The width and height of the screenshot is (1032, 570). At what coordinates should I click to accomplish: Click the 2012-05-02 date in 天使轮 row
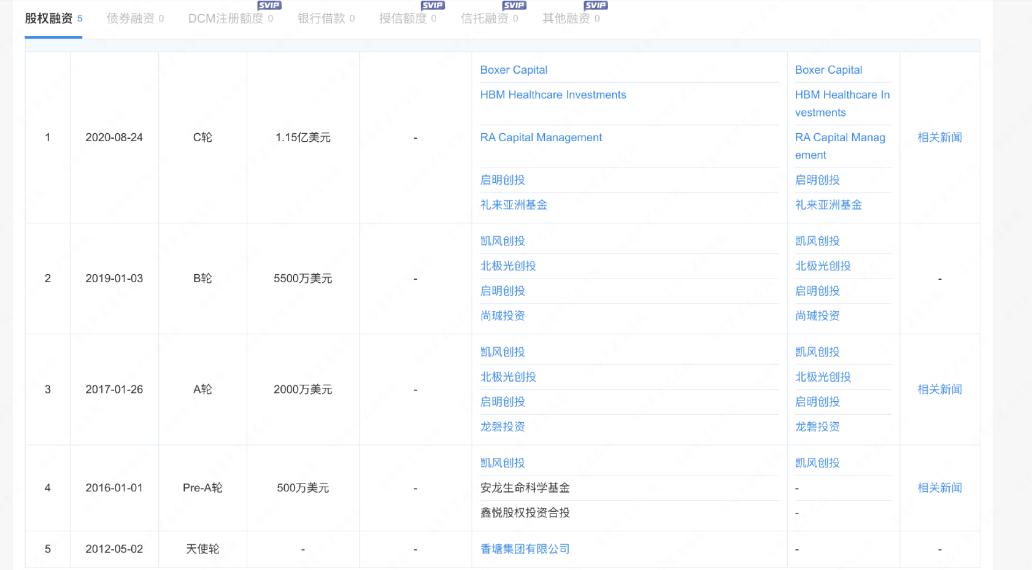pos(114,549)
